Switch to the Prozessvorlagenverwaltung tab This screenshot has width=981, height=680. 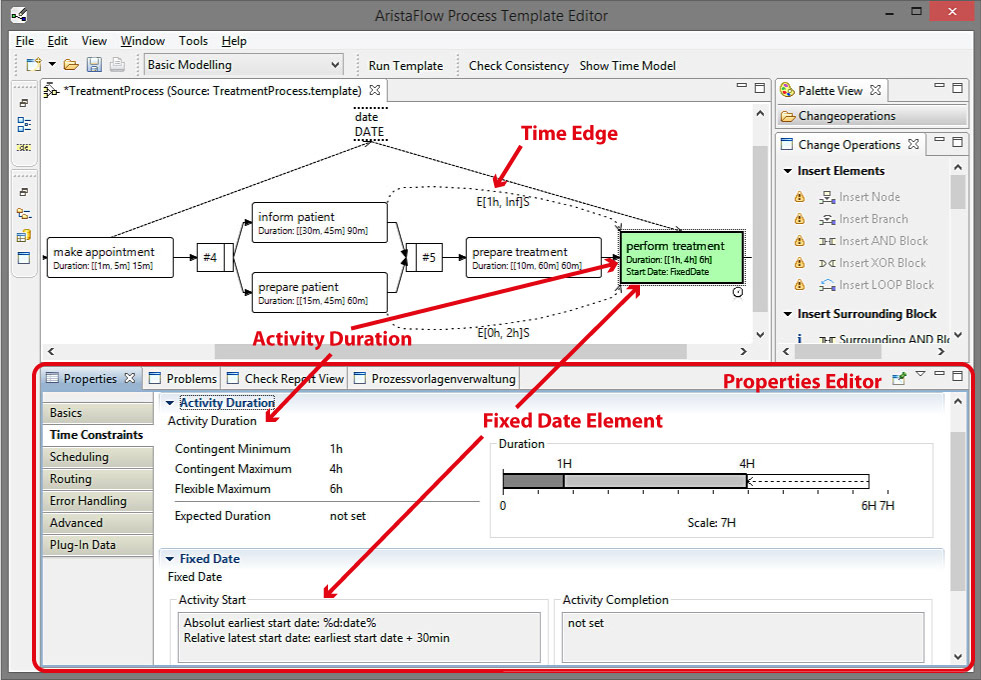(435, 378)
